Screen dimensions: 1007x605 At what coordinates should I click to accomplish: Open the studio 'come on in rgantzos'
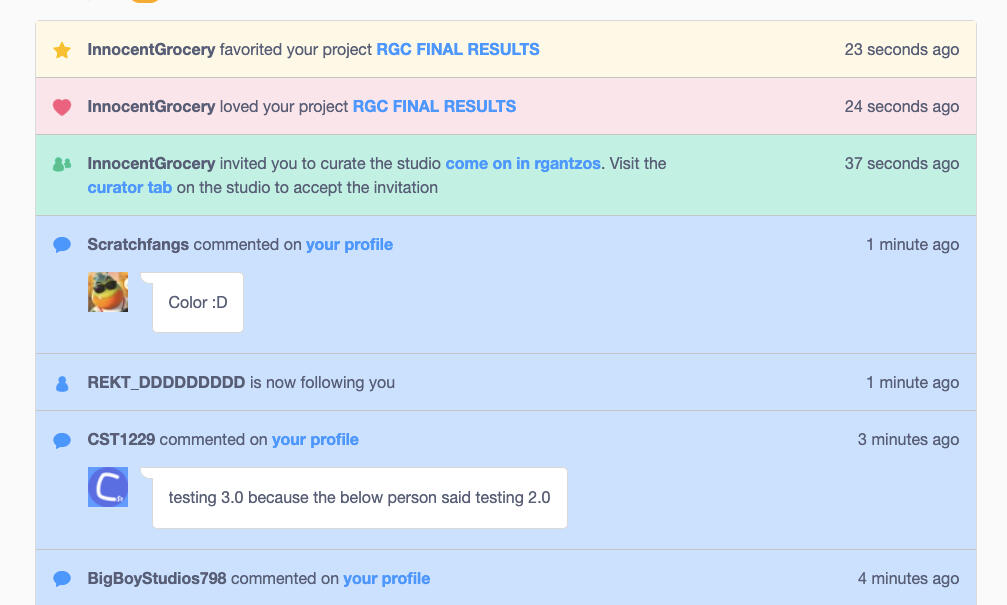[x=523, y=163]
